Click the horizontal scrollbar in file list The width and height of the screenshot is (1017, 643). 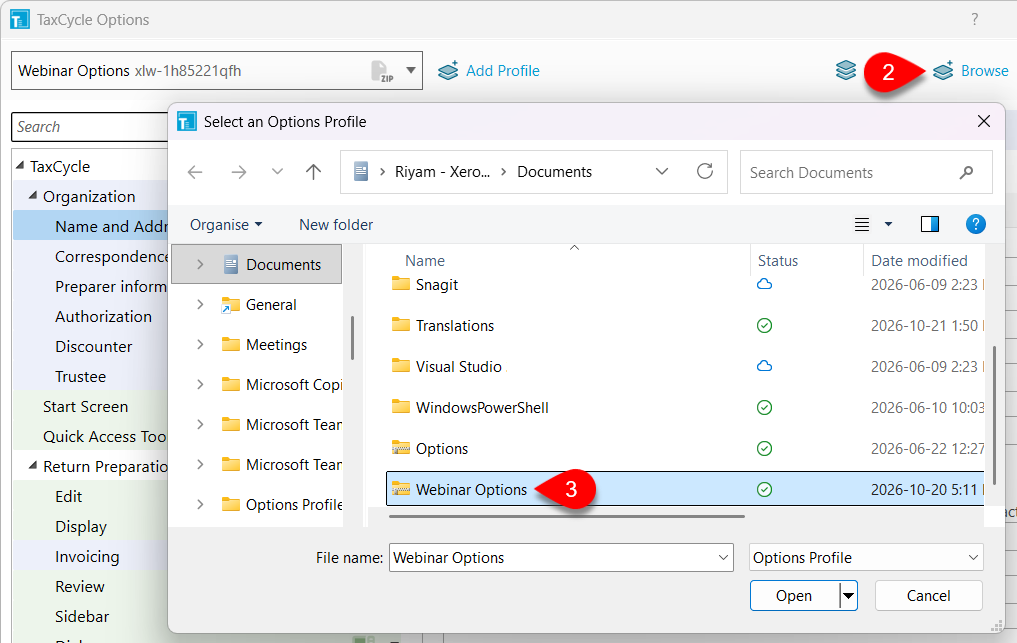pyautogui.click(x=566, y=516)
